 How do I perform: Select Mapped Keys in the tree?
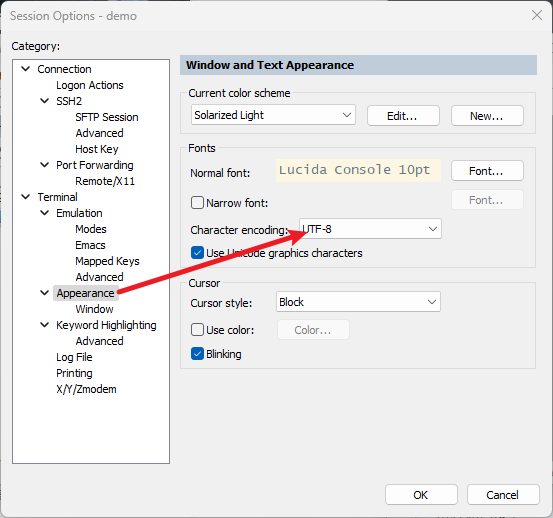(107, 261)
